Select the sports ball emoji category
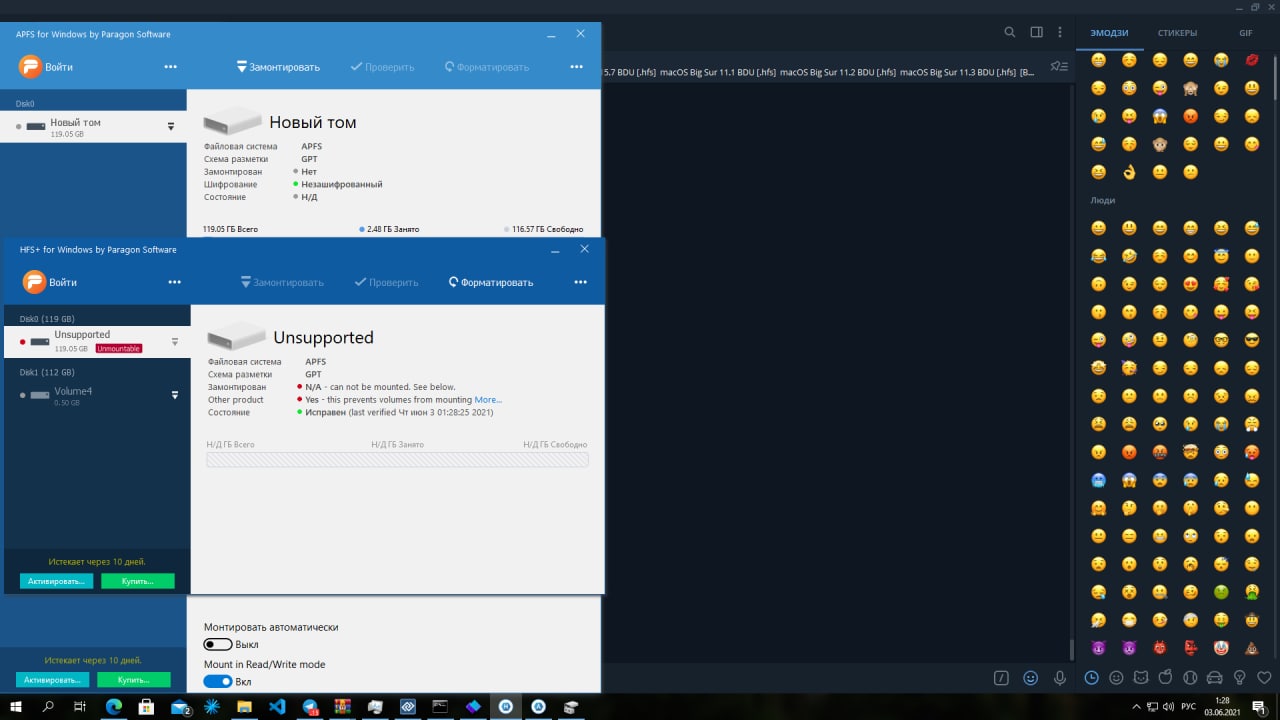The width and height of the screenshot is (1280, 720). pos(1190,678)
